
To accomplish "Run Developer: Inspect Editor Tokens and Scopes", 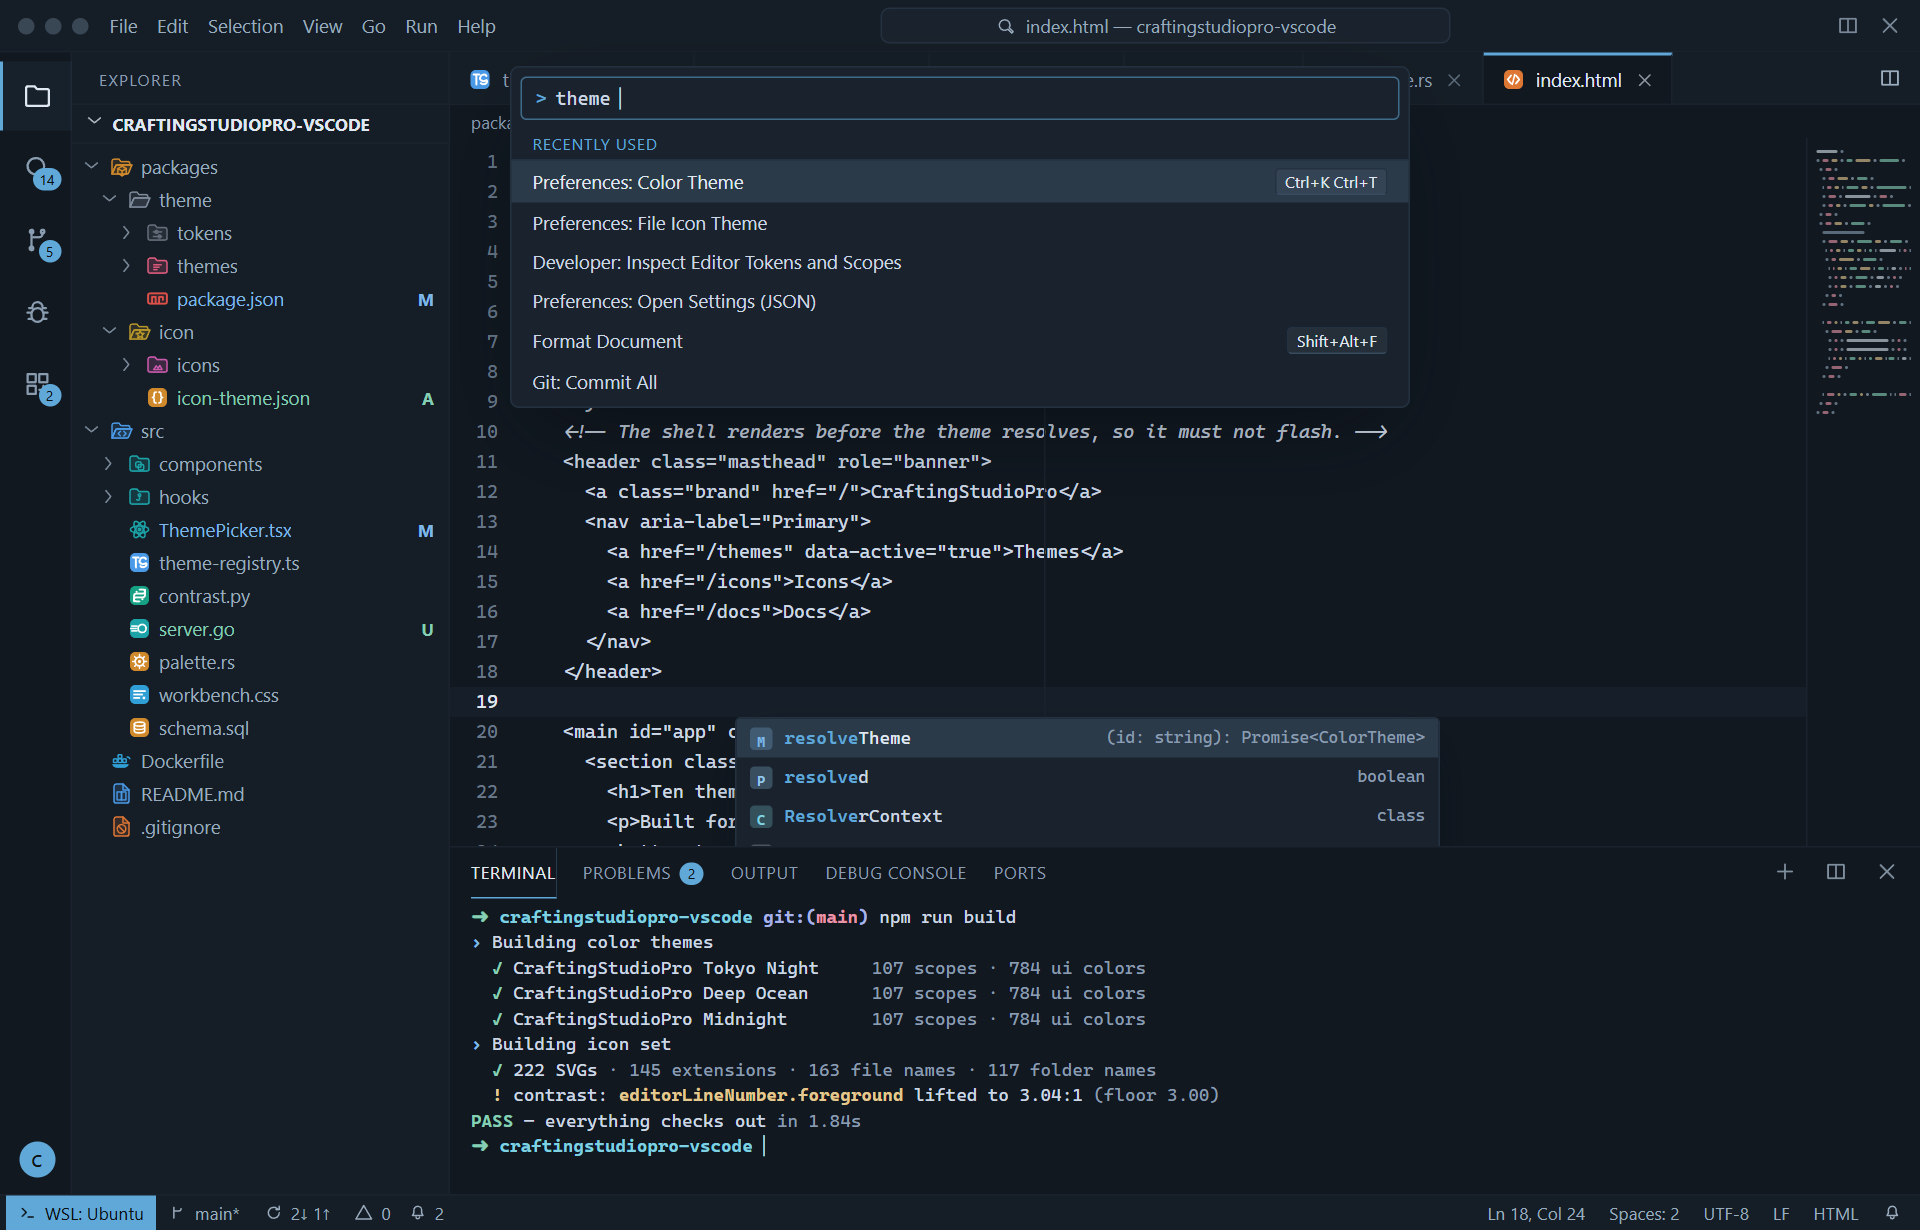I will click(959, 262).
